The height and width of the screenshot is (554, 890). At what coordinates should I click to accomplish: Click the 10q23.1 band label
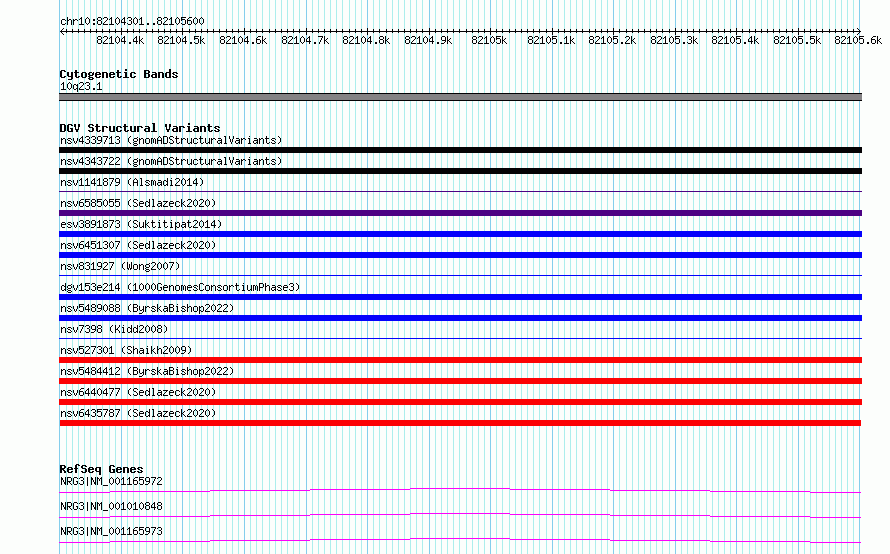pos(81,86)
